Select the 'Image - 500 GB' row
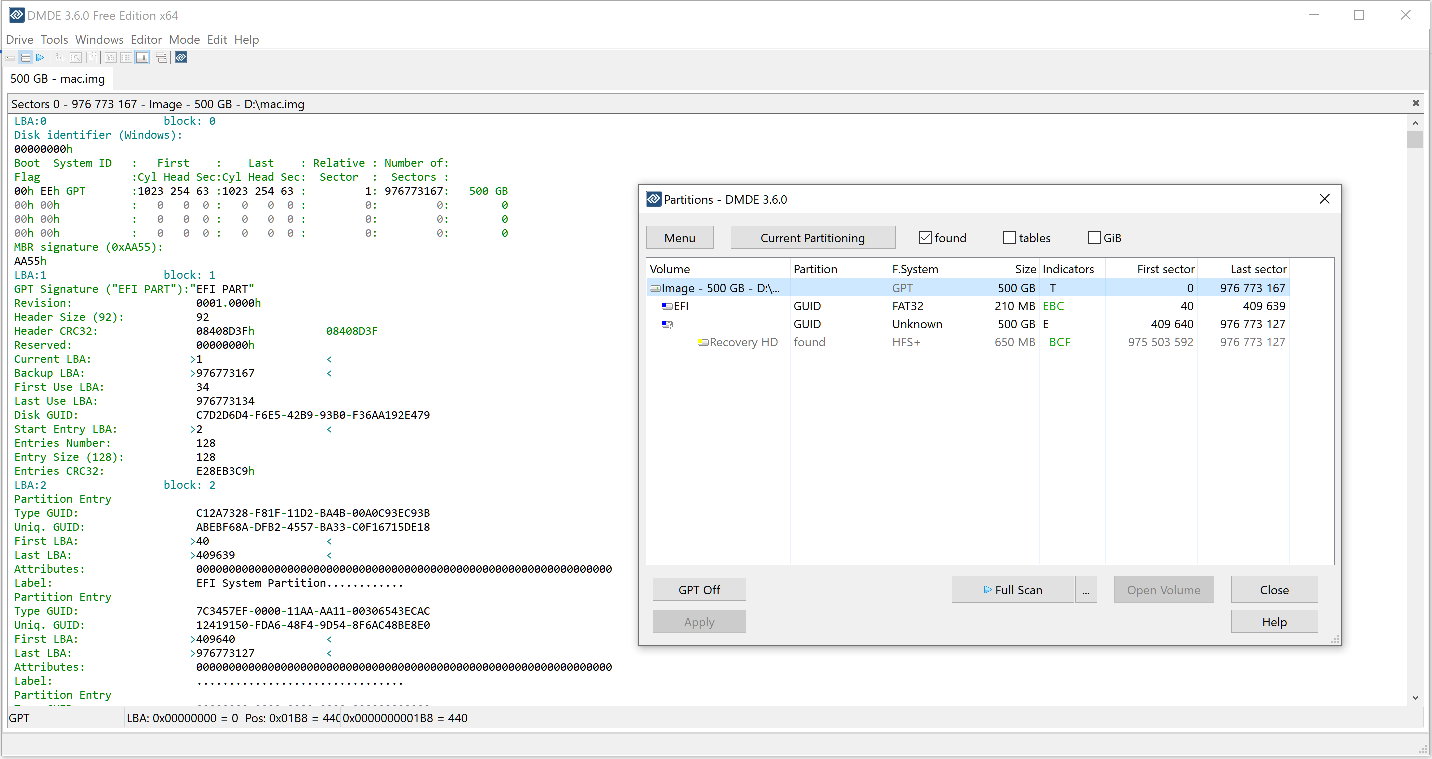Viewport: 1432px width, 759px height. coord(968,288)
